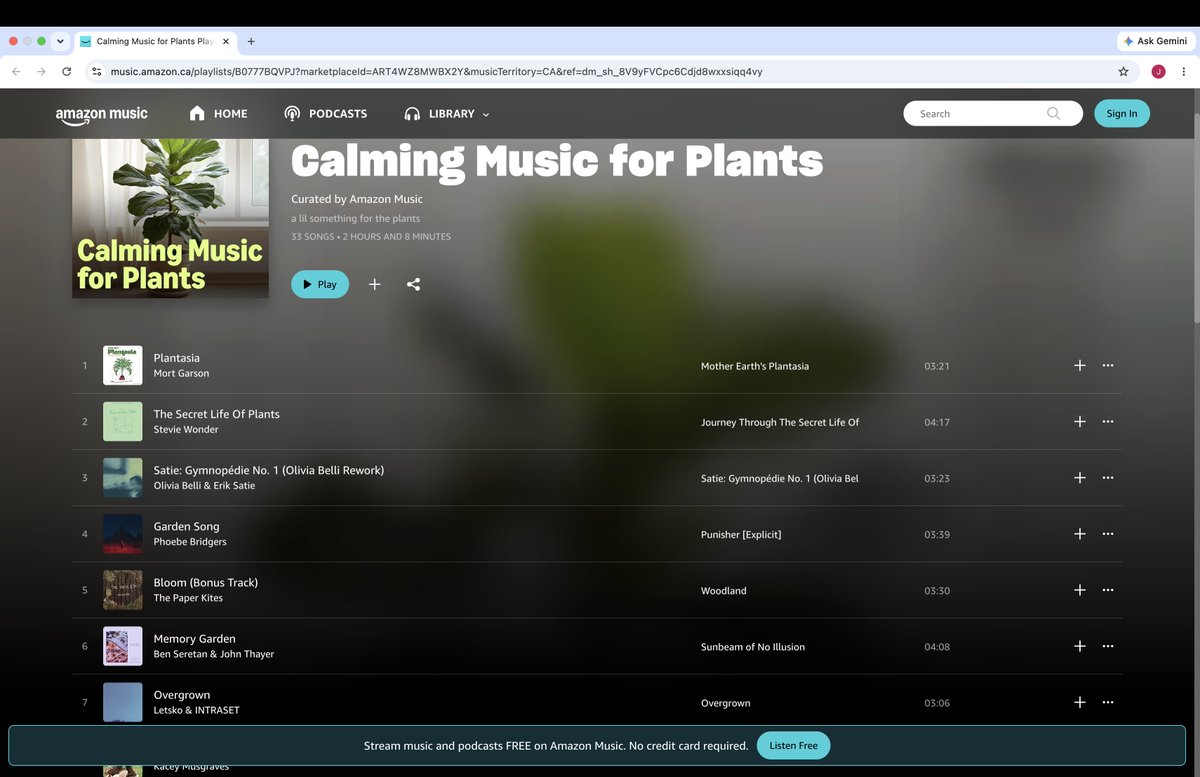Open album Woodland
Image resolution: width=1200 pixels, height=777 pixels.
[724, 590]
